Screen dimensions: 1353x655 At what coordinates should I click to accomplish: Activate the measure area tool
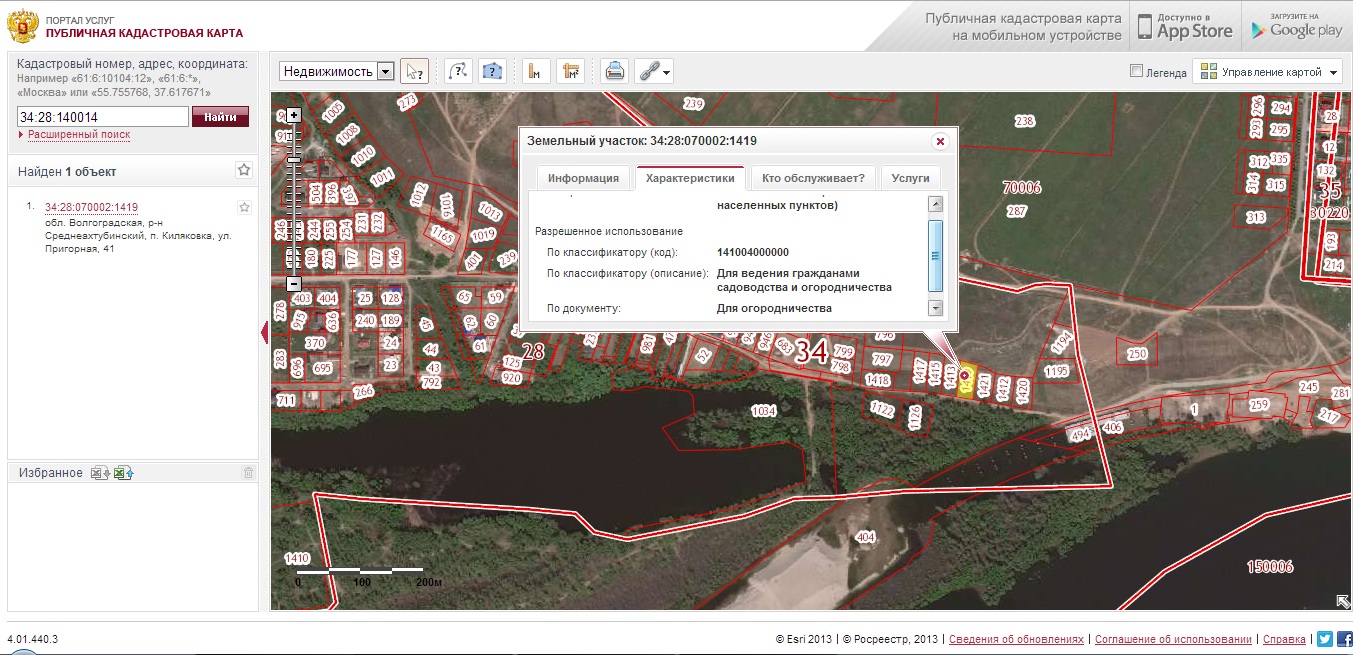tap(570, 71)
